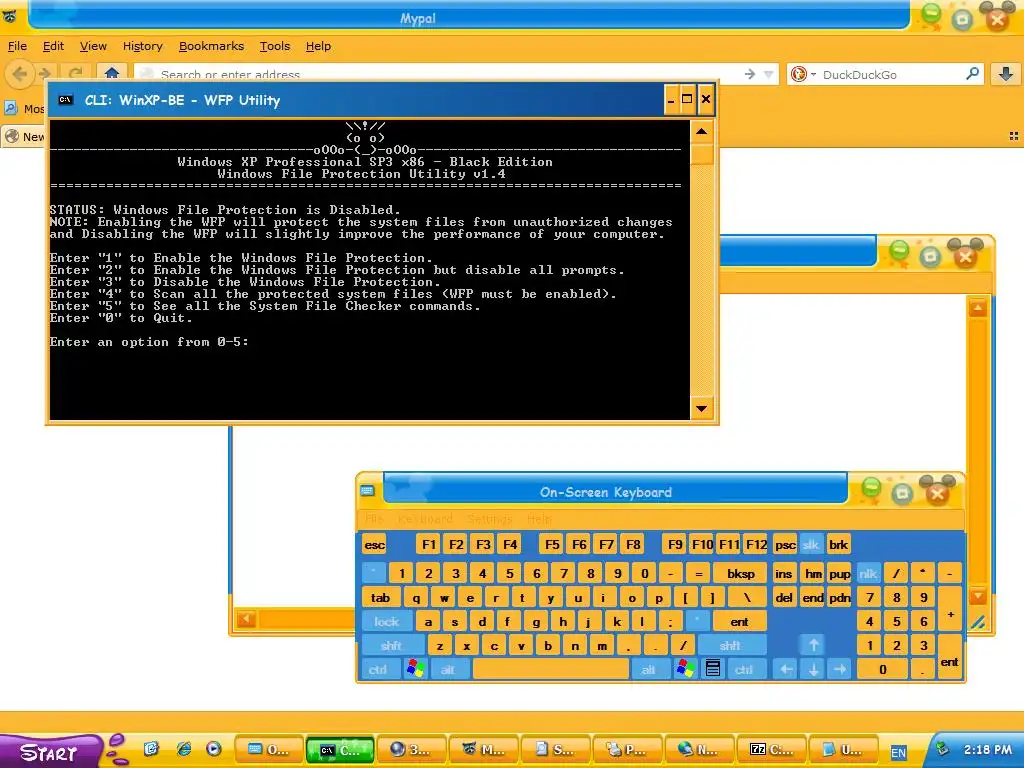Switch to the On-Screen Keyboard taskbar button
This screenshot has width=1024, height=768.
[x=269, y=750]
